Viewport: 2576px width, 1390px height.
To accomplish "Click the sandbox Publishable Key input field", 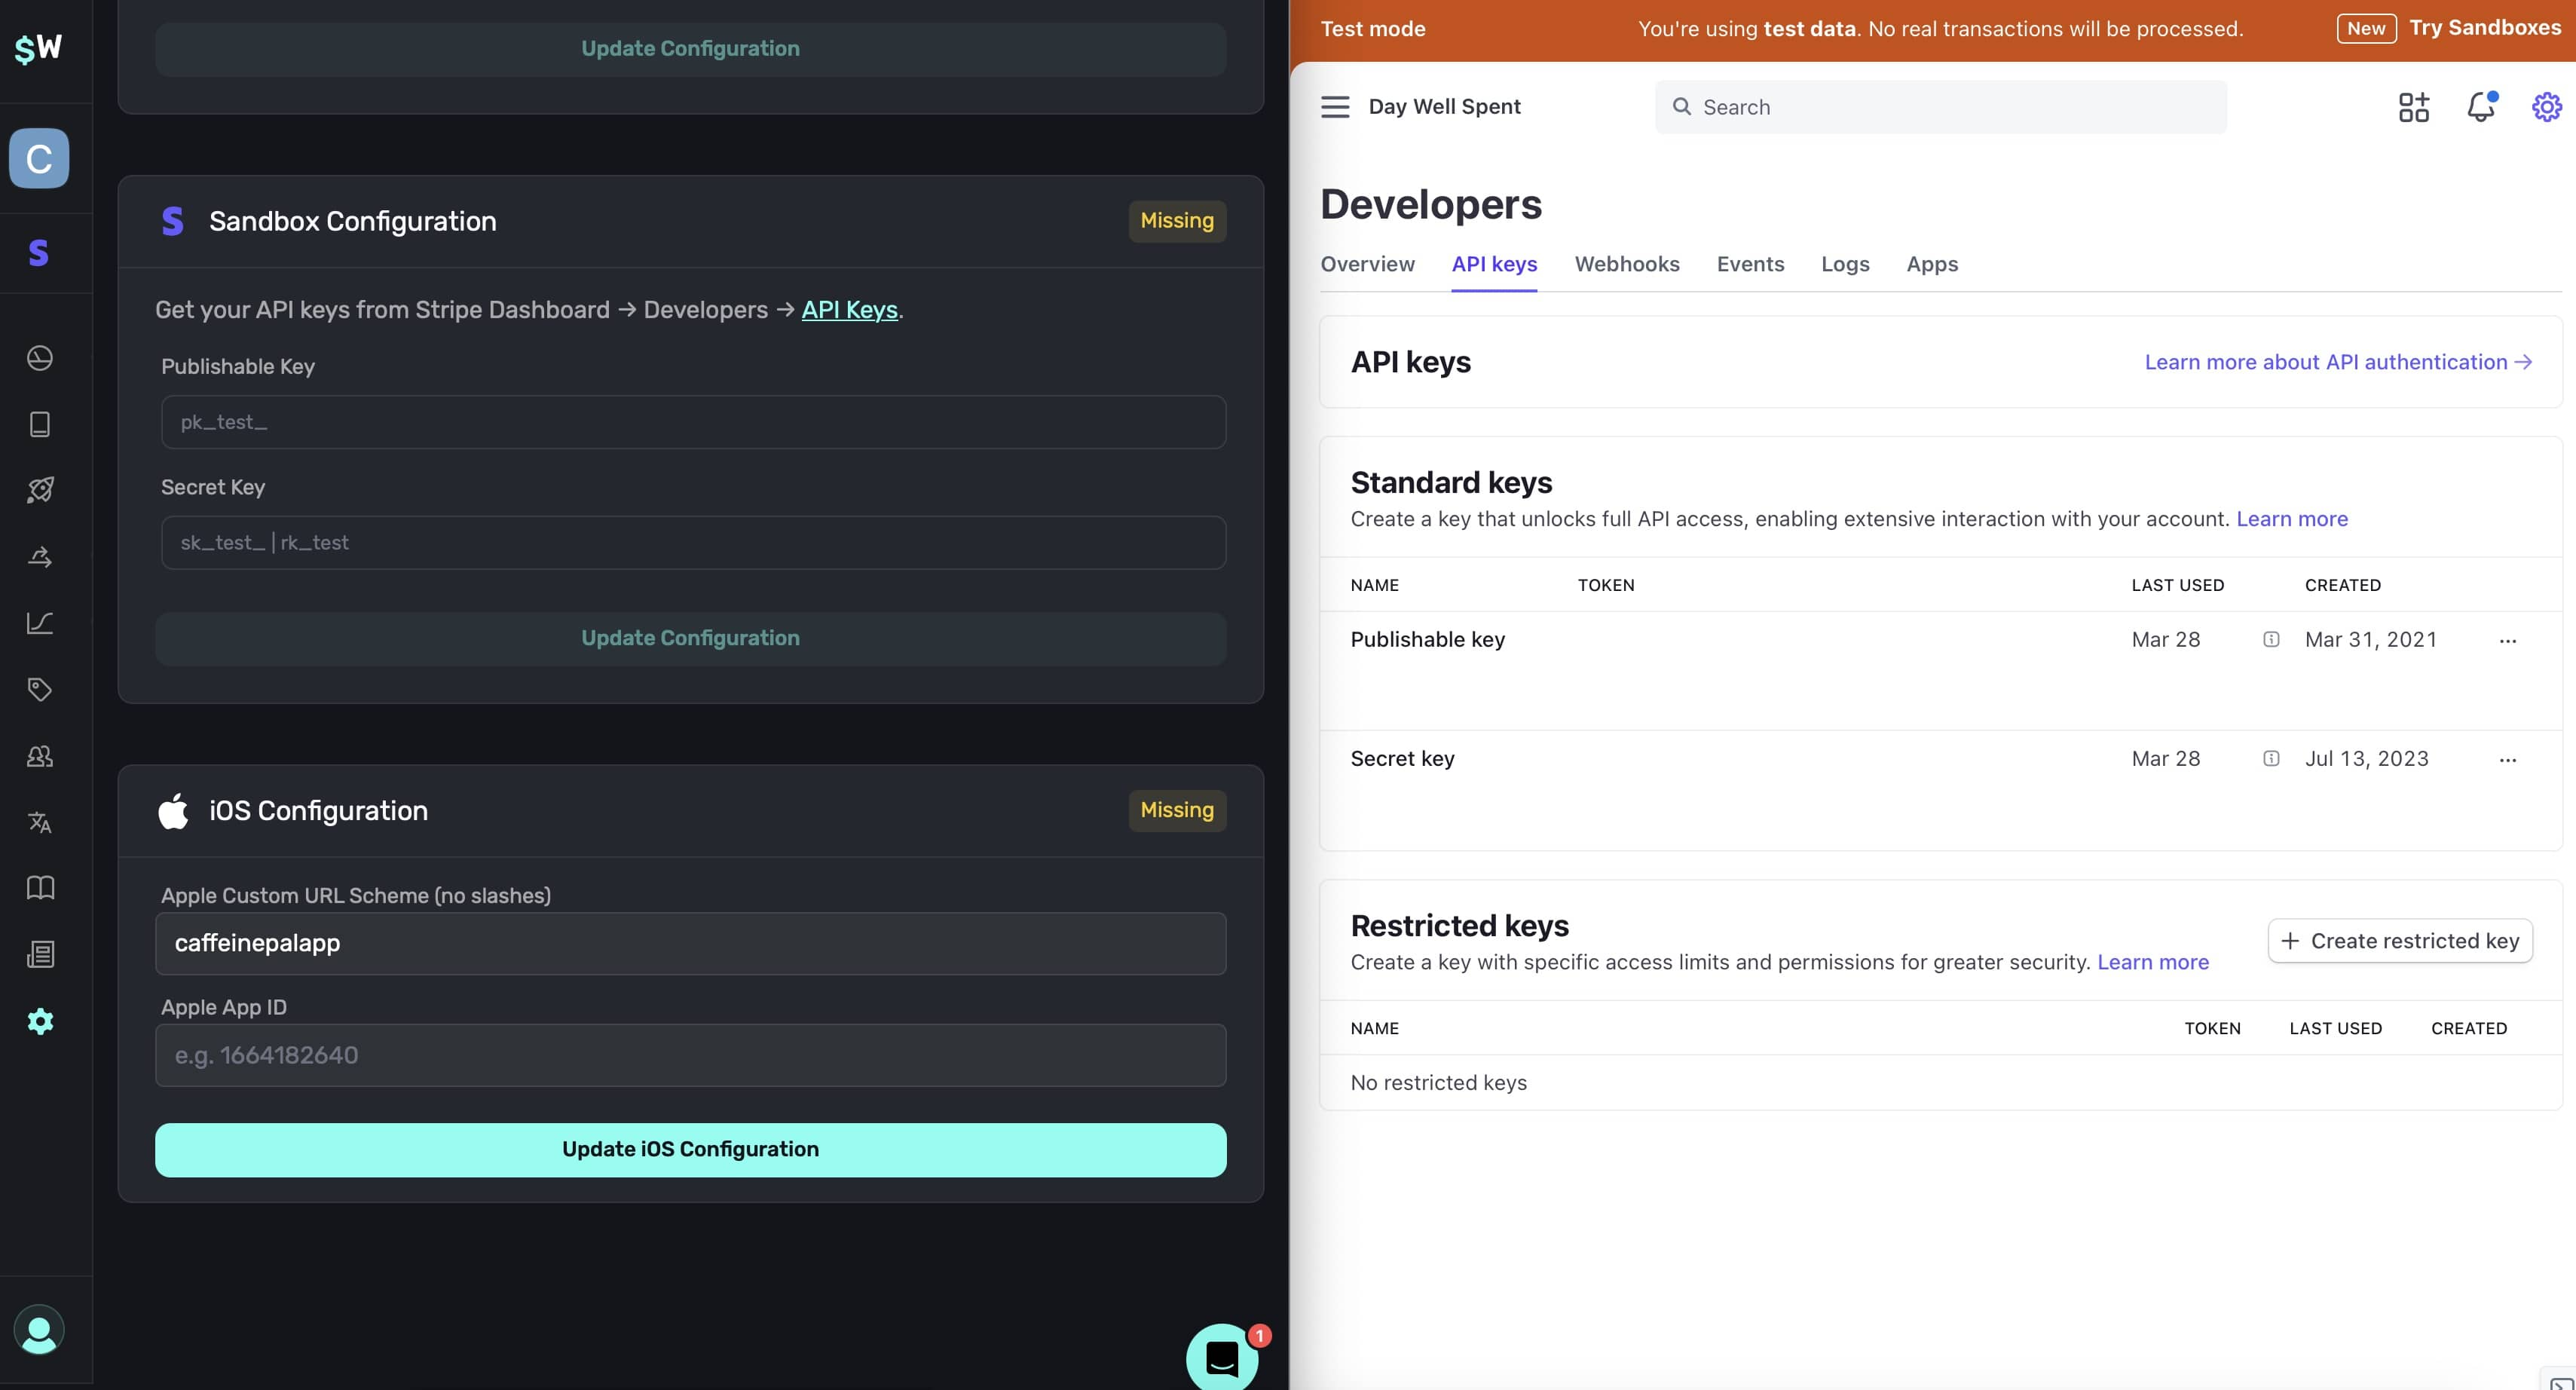I will click(x=693, y=422).
